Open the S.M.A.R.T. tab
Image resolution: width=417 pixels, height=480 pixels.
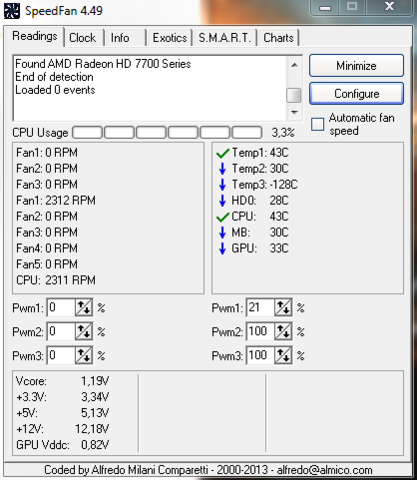coord(224,38)
